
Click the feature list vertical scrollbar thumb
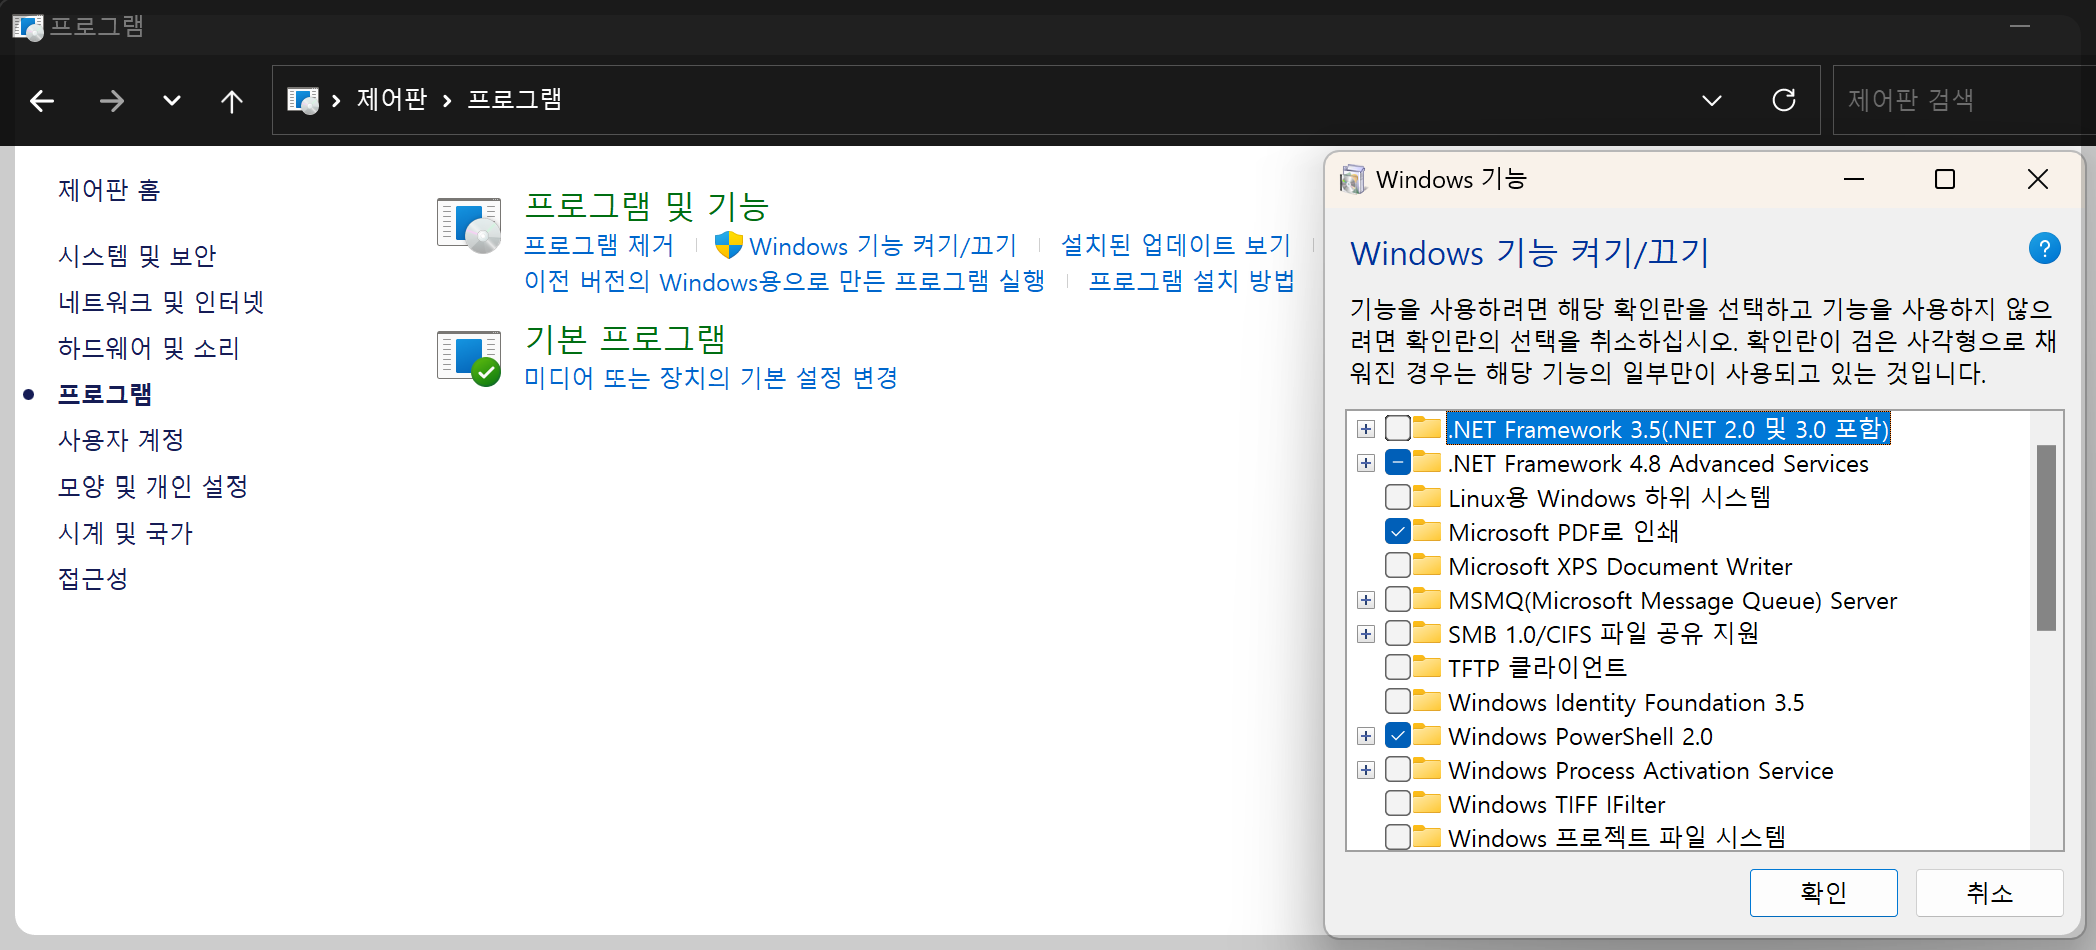(x=2046, y=538)
